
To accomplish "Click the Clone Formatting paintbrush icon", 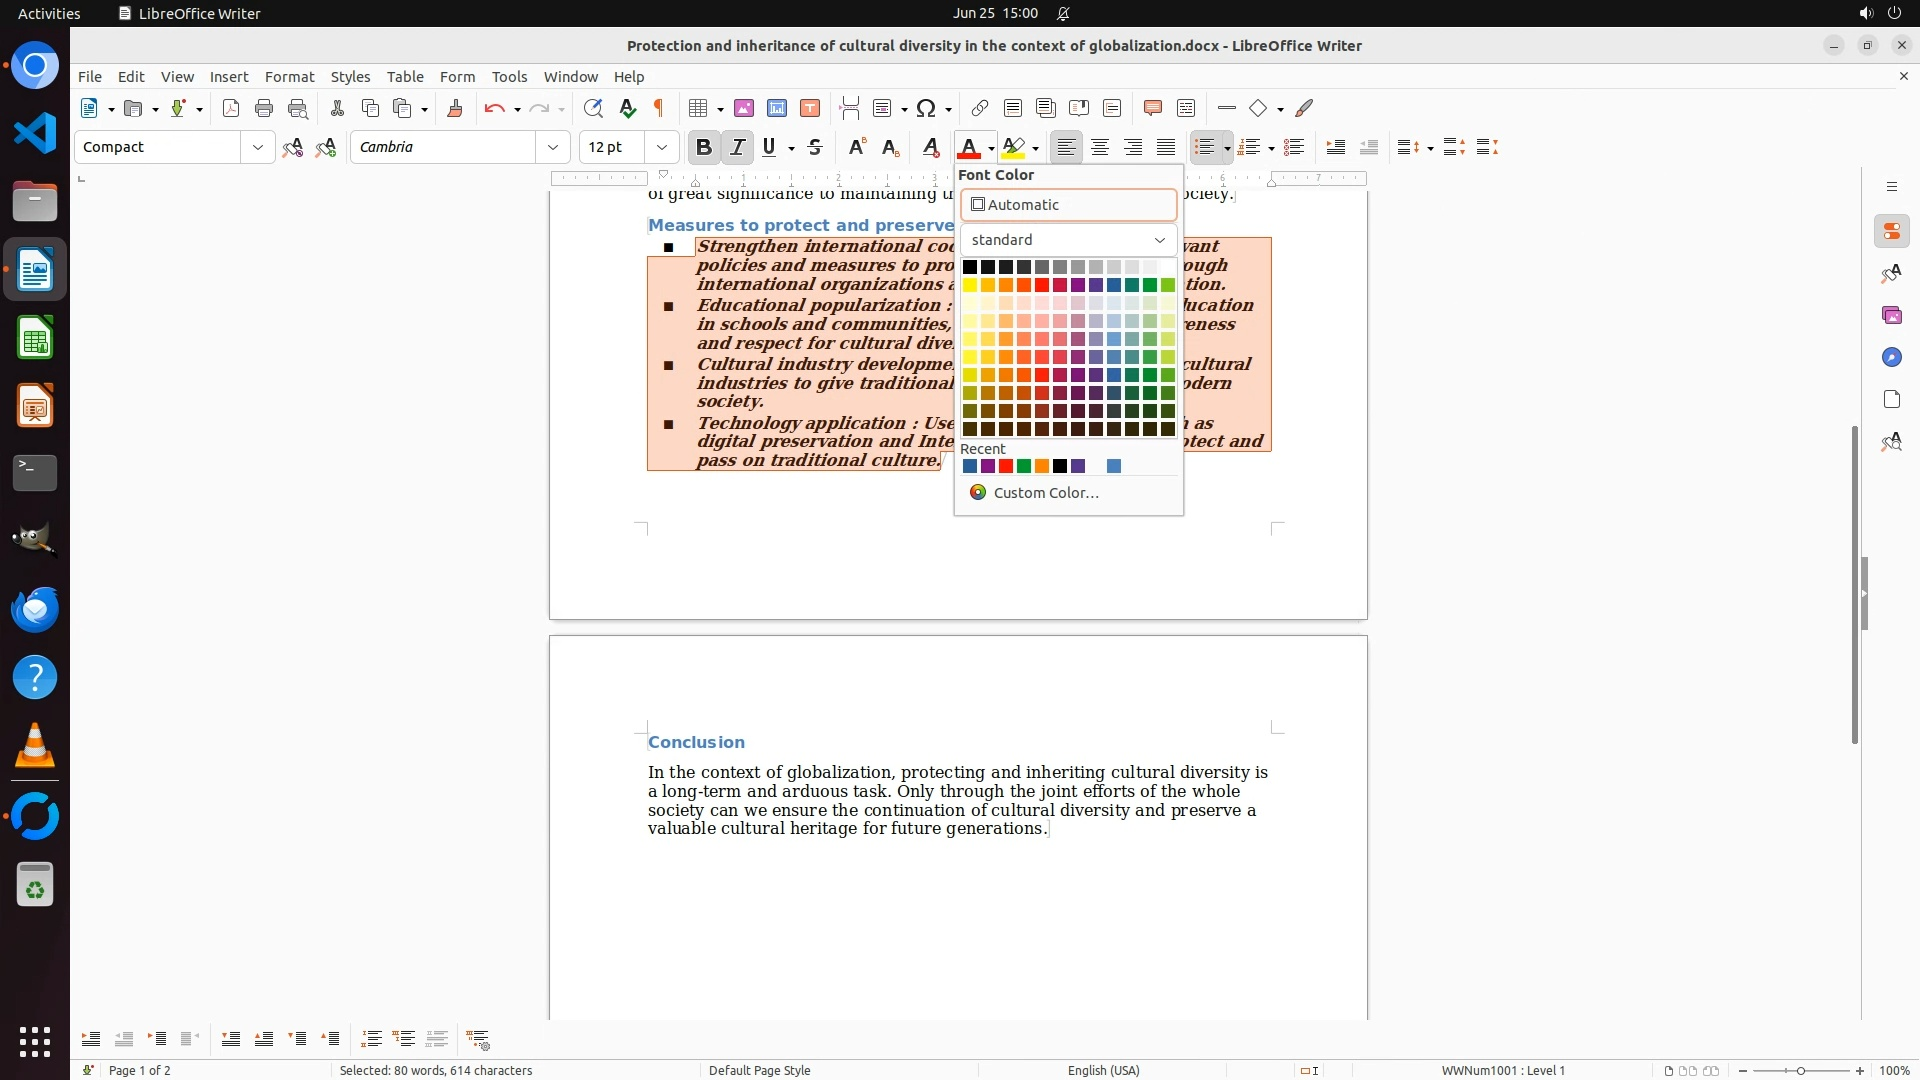I will coord(455,109).
